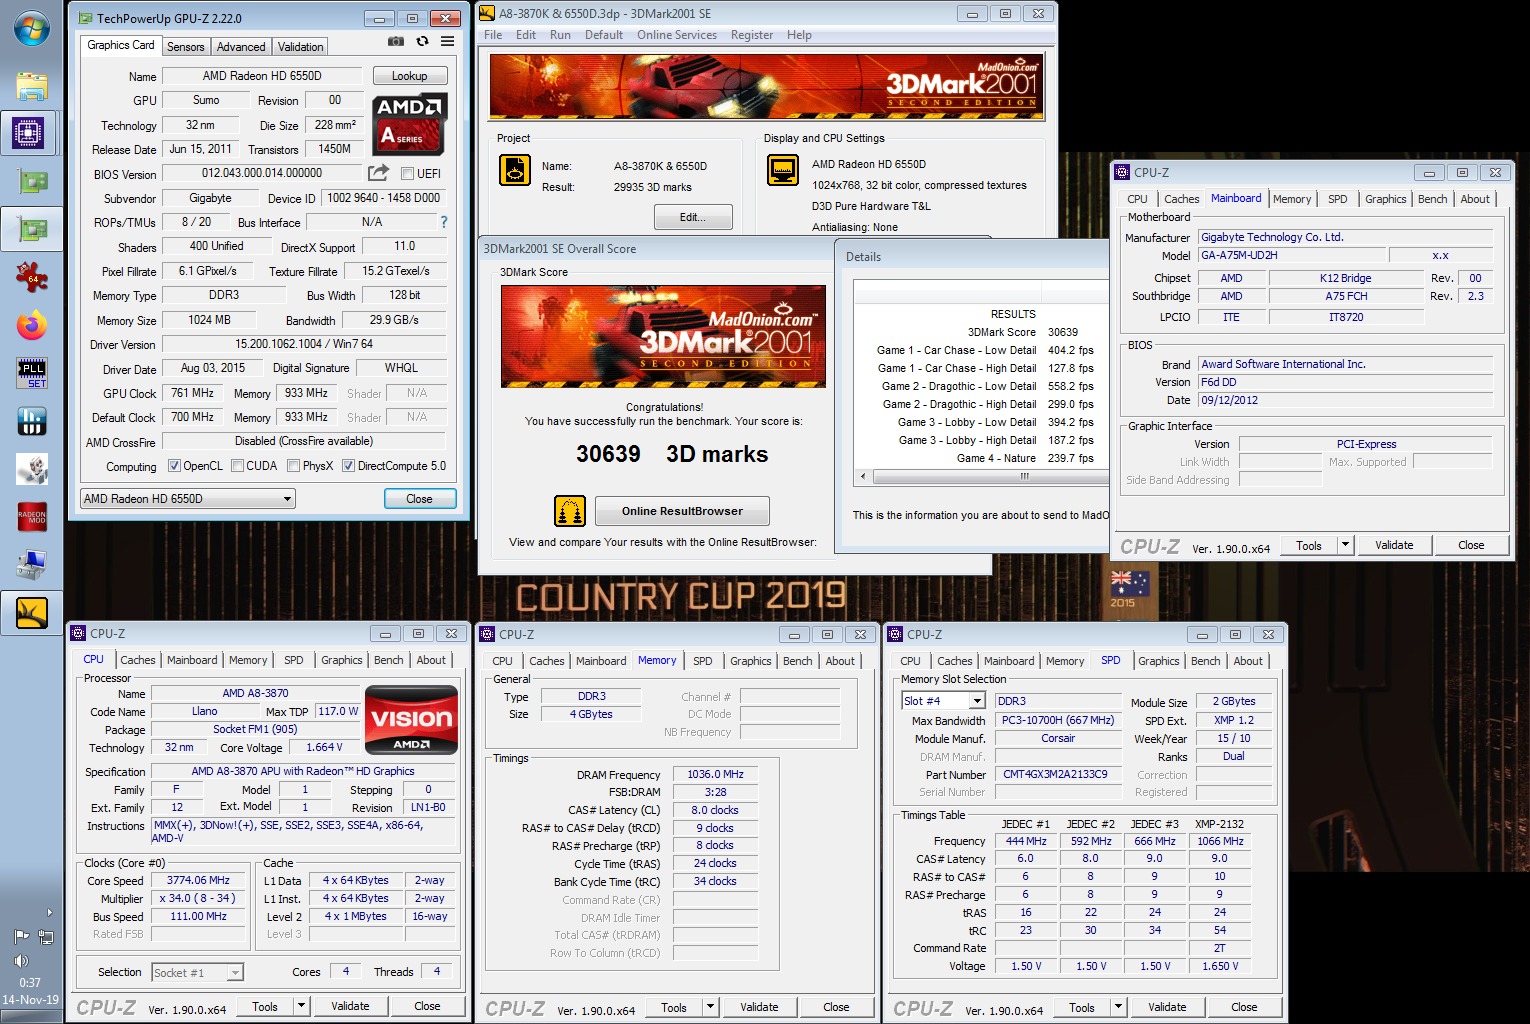The height and width of the screenshot is (1024, 1530).
Task: Open Graphics tab in CPU-Z Memory window
Action: pyautogui.click(x=750, y=661)
